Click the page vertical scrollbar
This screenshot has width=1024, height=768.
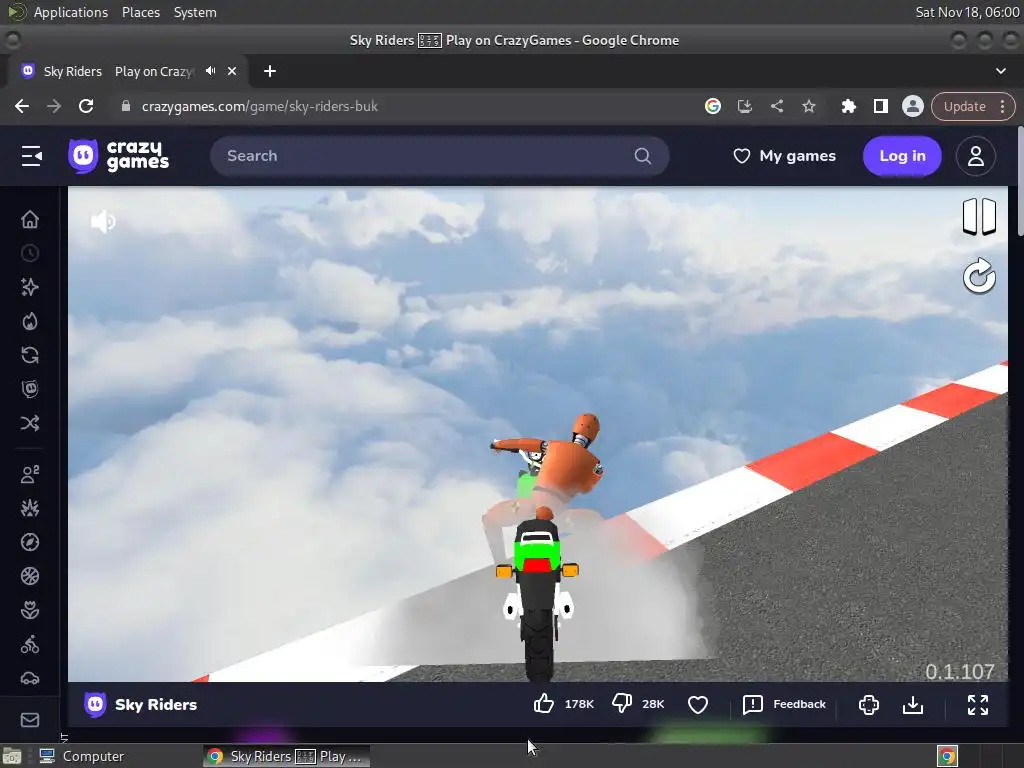point(1019,182)
